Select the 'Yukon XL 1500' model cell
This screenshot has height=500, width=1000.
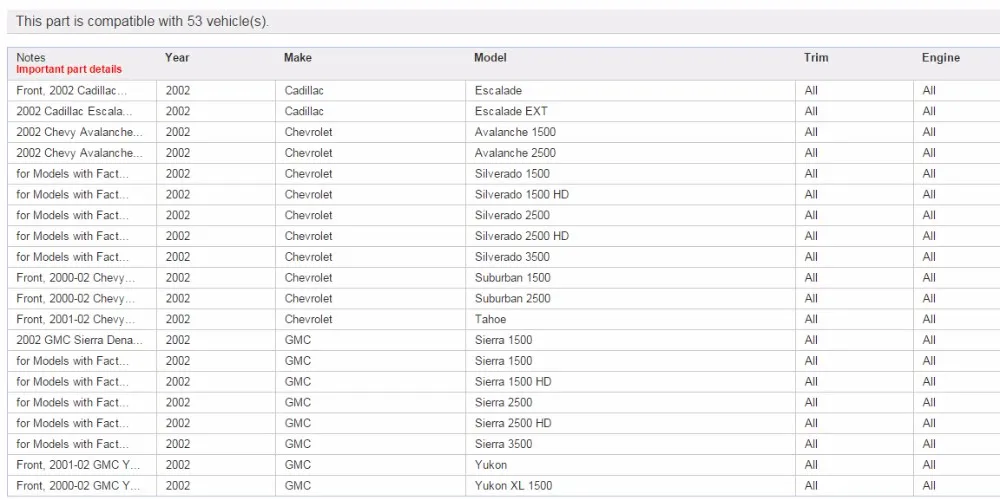630,485
